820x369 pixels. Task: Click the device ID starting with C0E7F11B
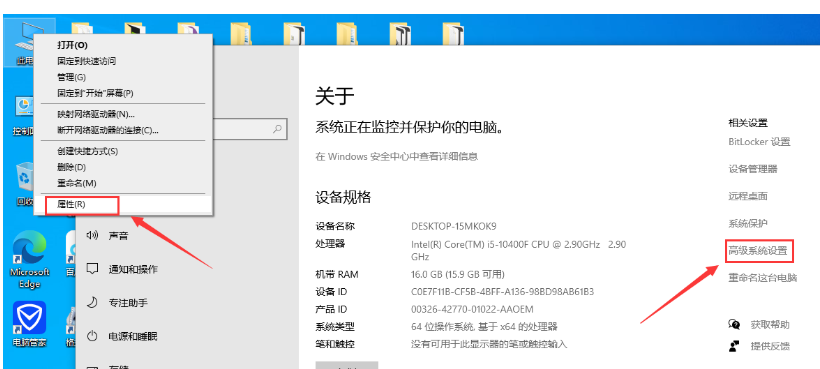pyautogui.click(x=503, y=291)
